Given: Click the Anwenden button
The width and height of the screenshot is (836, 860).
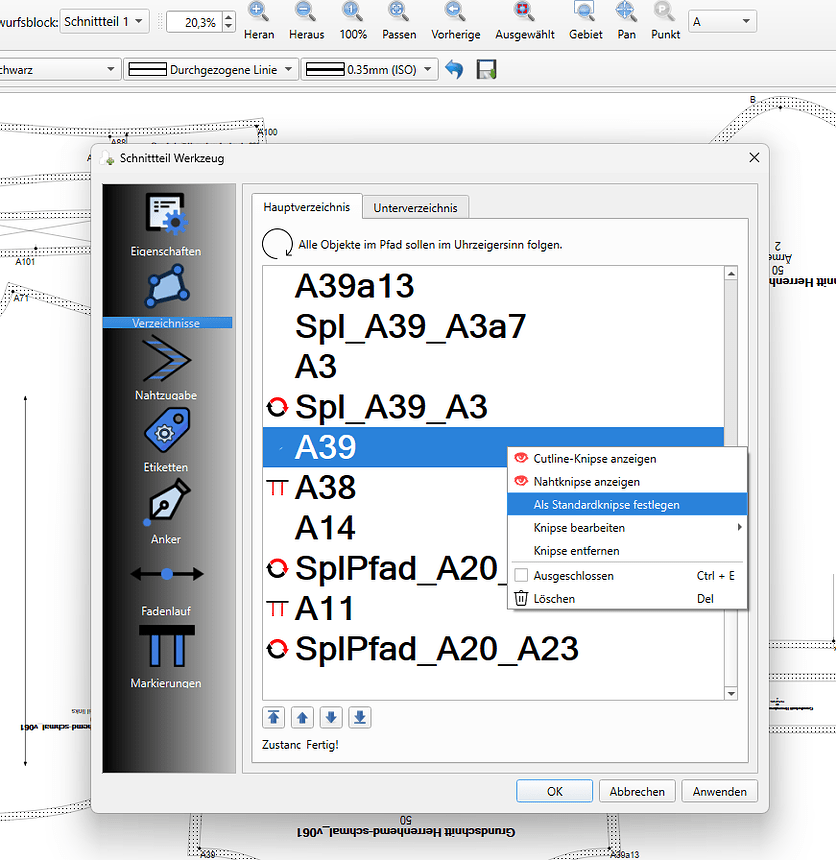Looking at the screenshot, I should coord(719,791).
